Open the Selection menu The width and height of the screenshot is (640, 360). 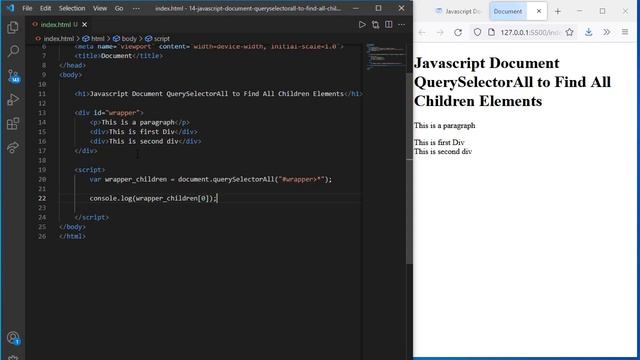tap(72, 8)
